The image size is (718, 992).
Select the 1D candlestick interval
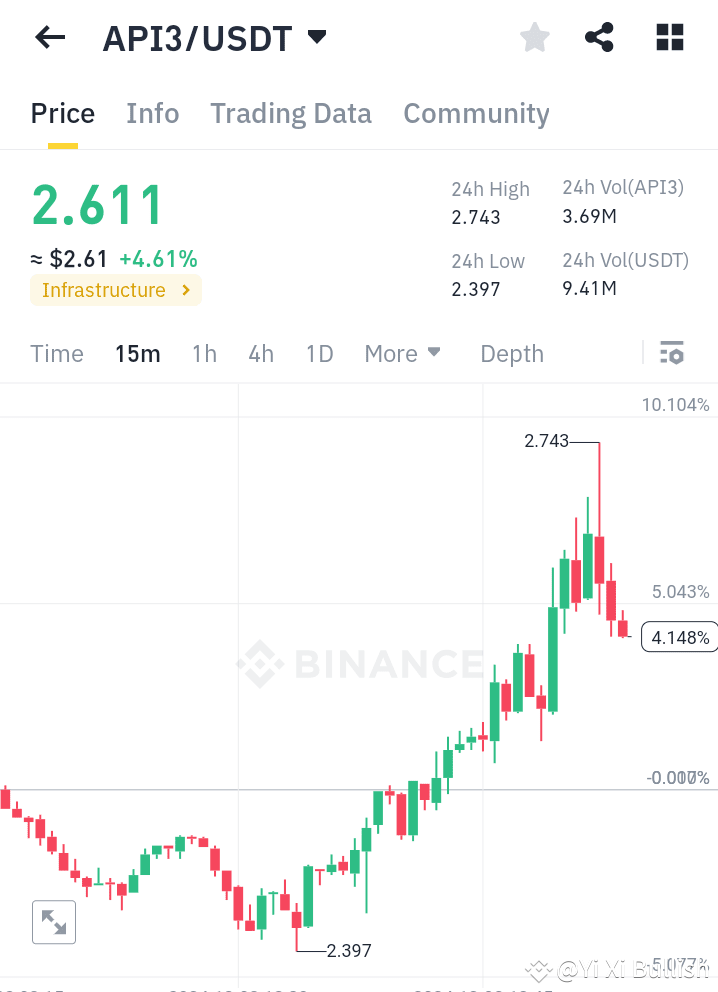(x=319, y=353)
